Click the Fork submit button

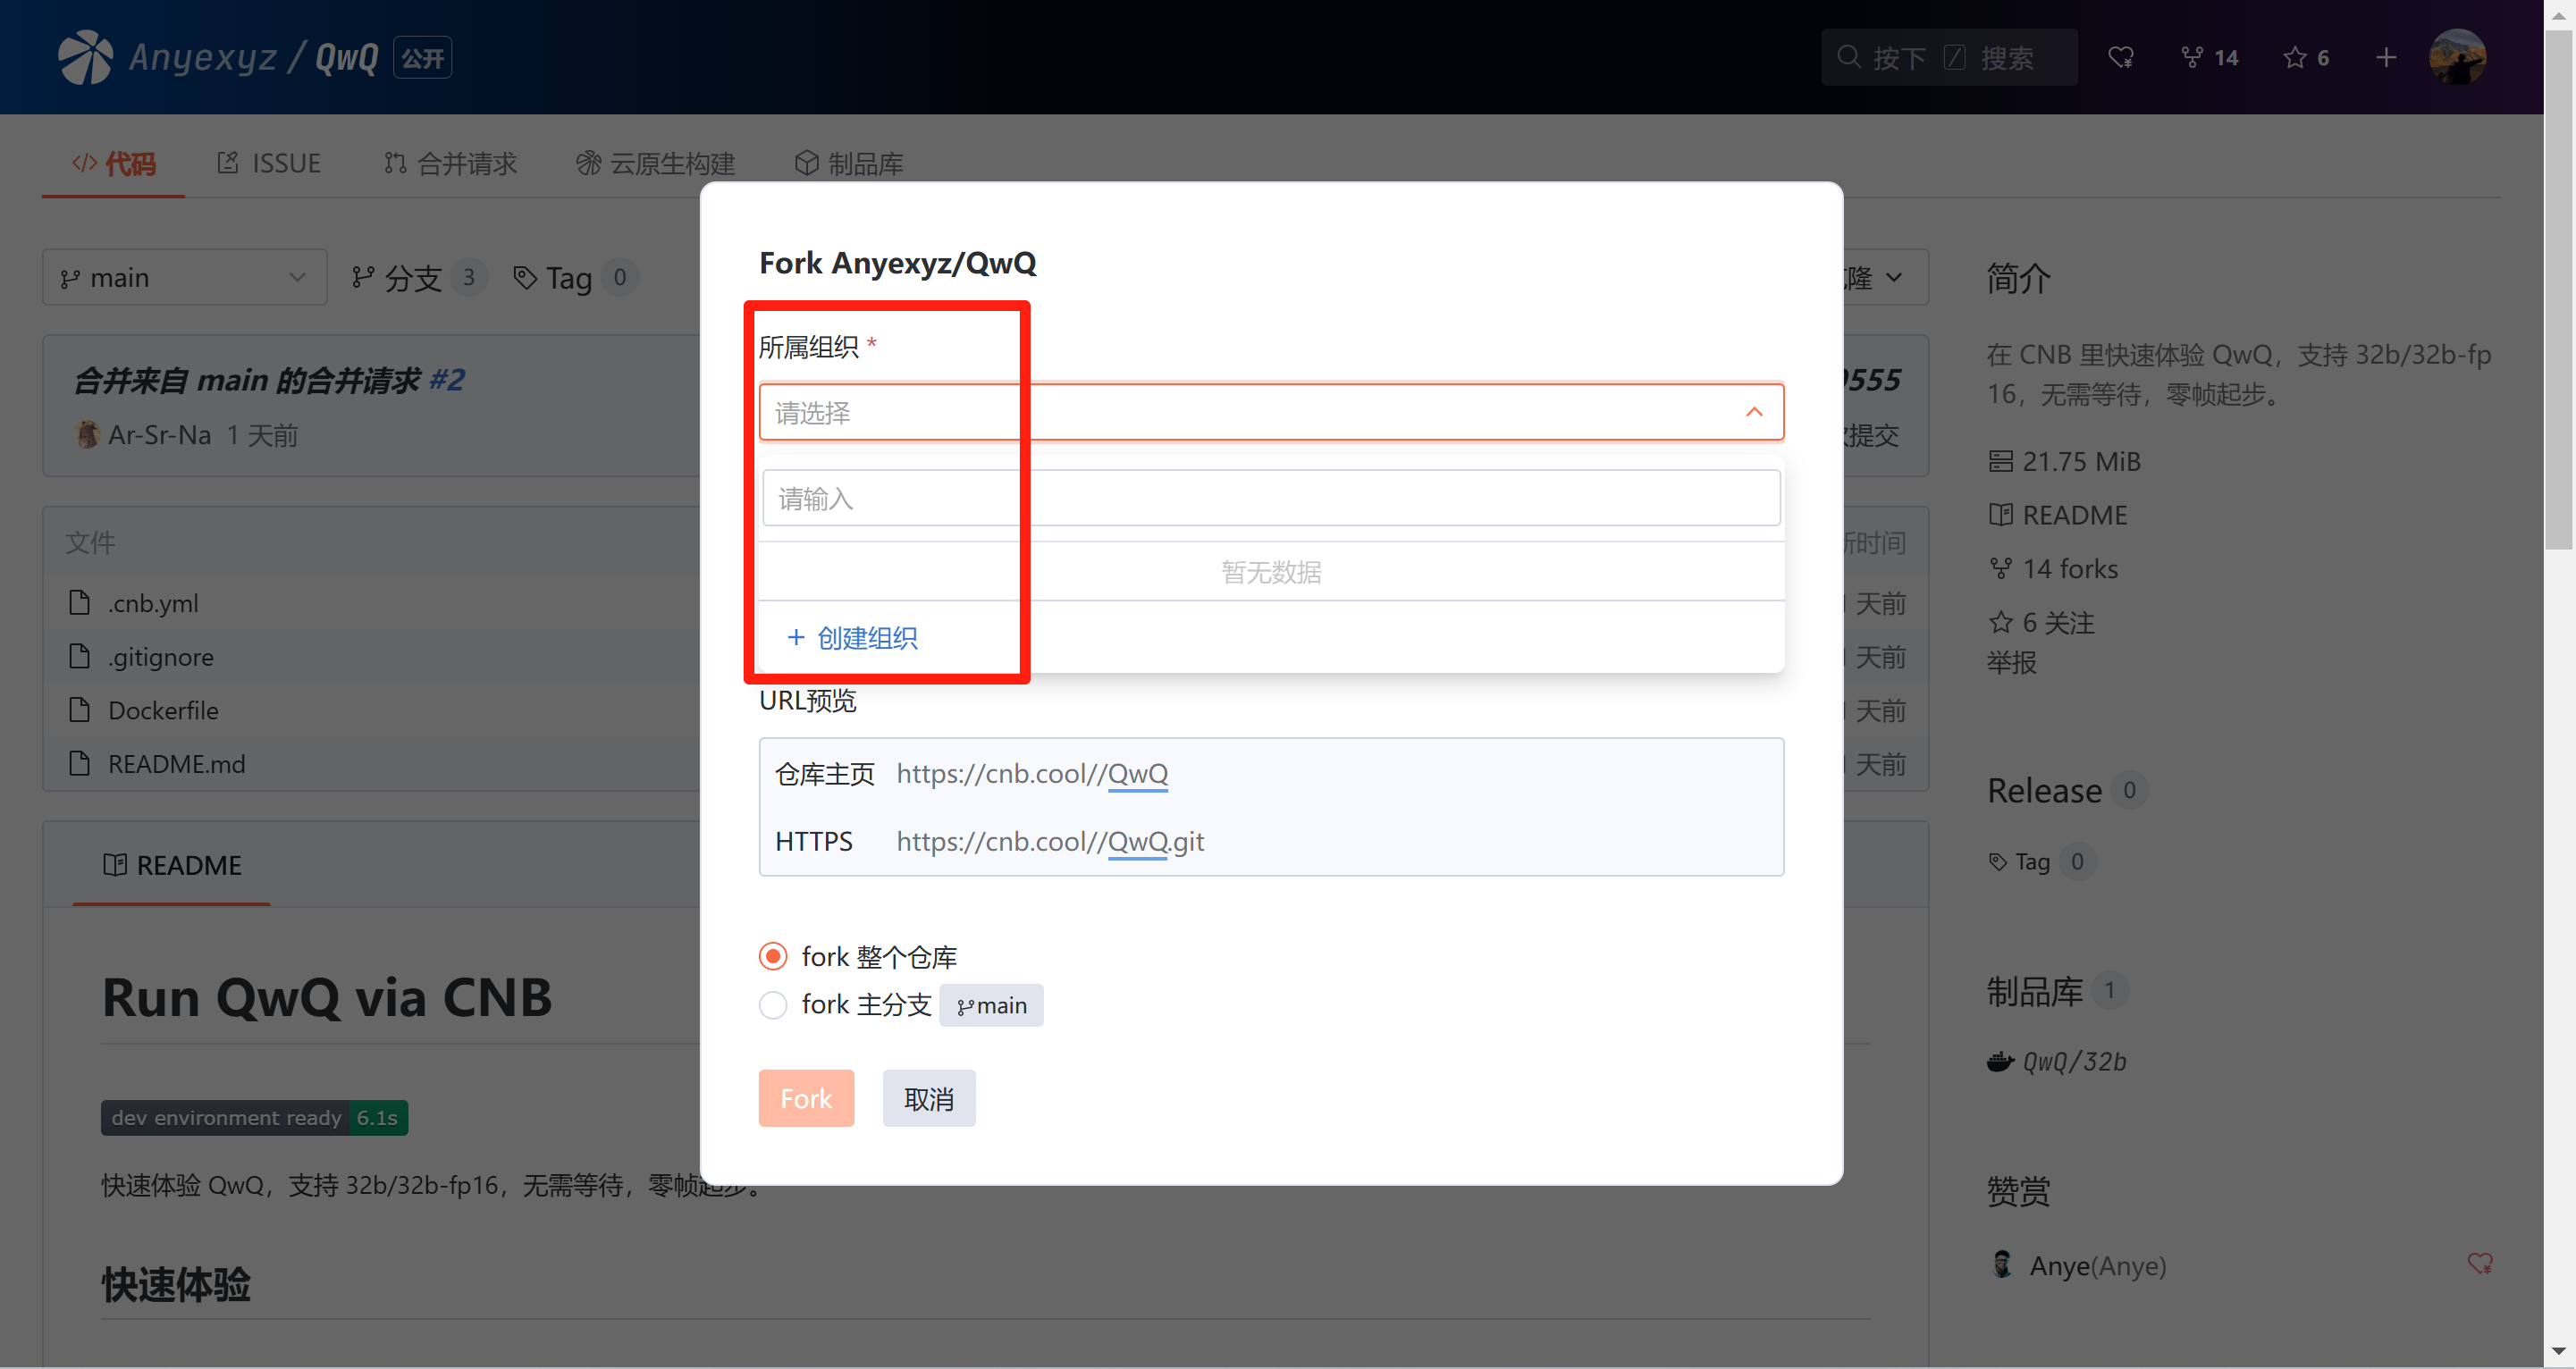[806, 1098]
